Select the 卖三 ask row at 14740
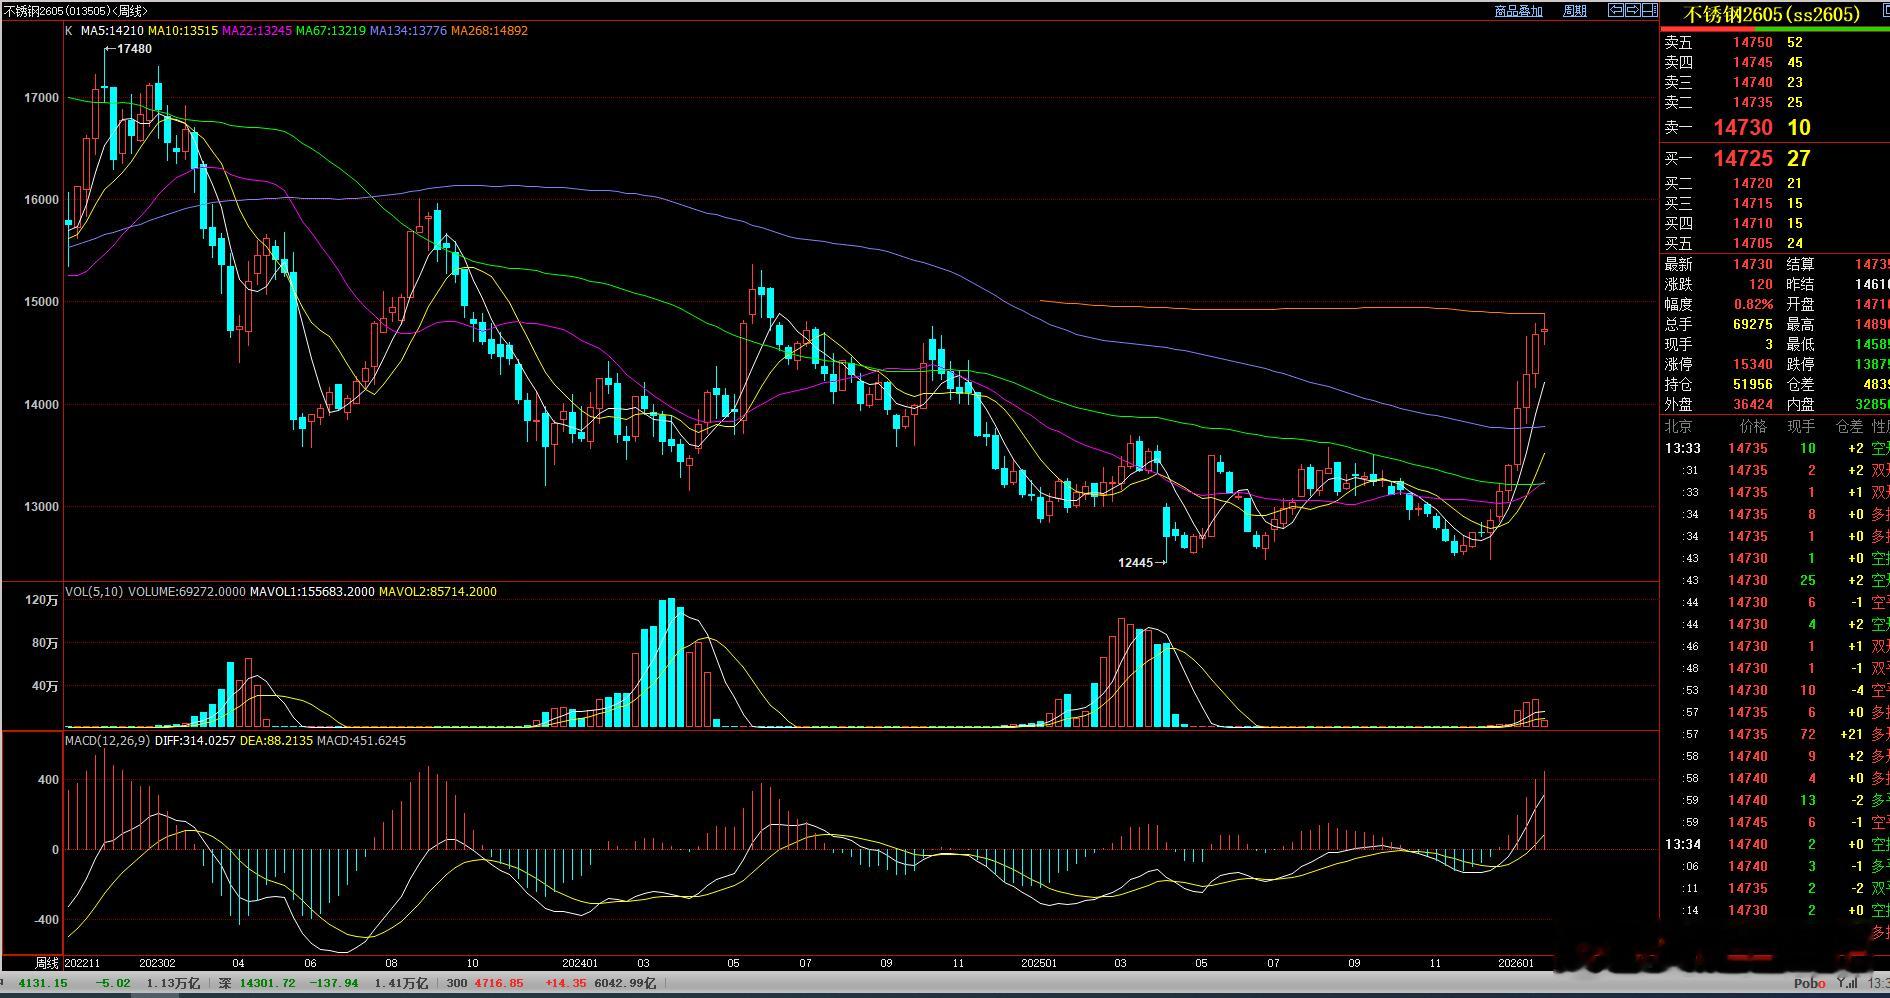 click(1775, 82)
